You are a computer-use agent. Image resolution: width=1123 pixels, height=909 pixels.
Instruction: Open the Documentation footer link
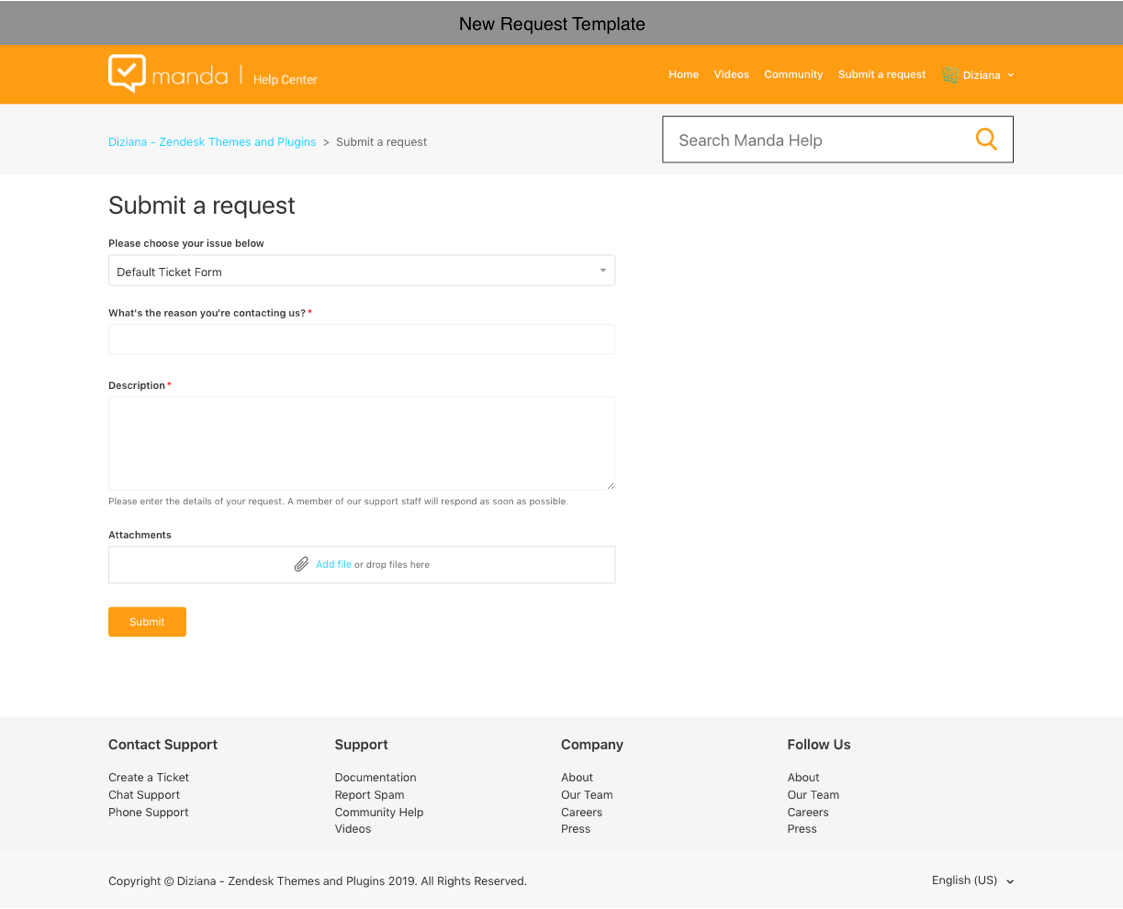tap(375, 777)
